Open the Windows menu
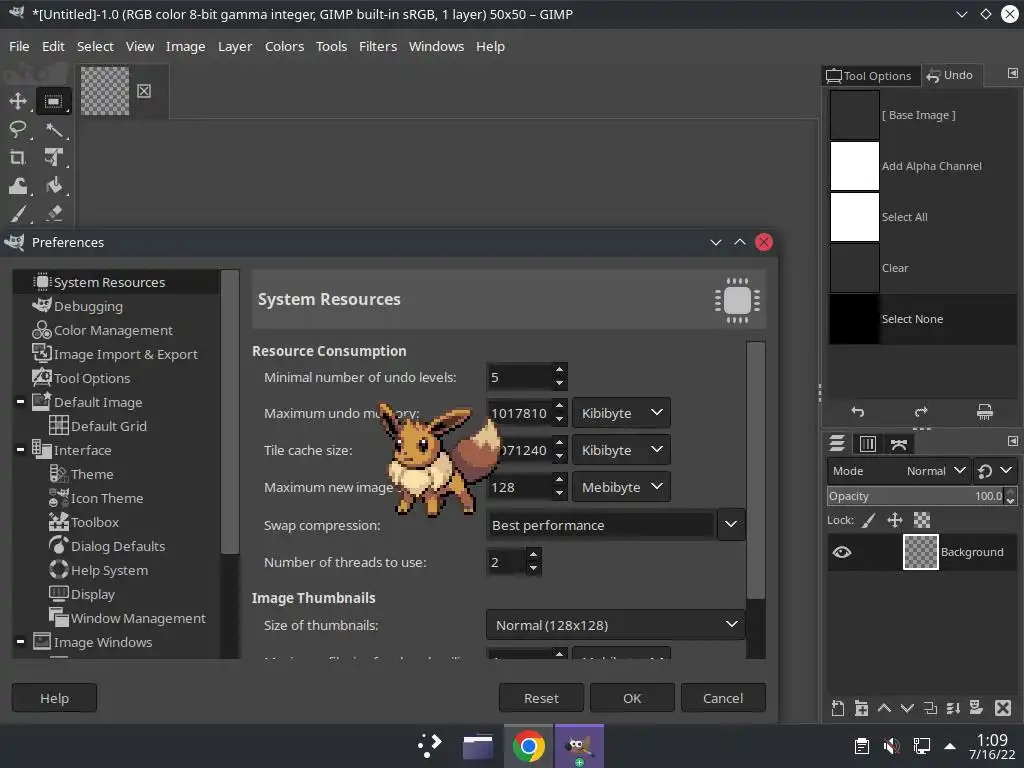 click(x=436, y=46)
